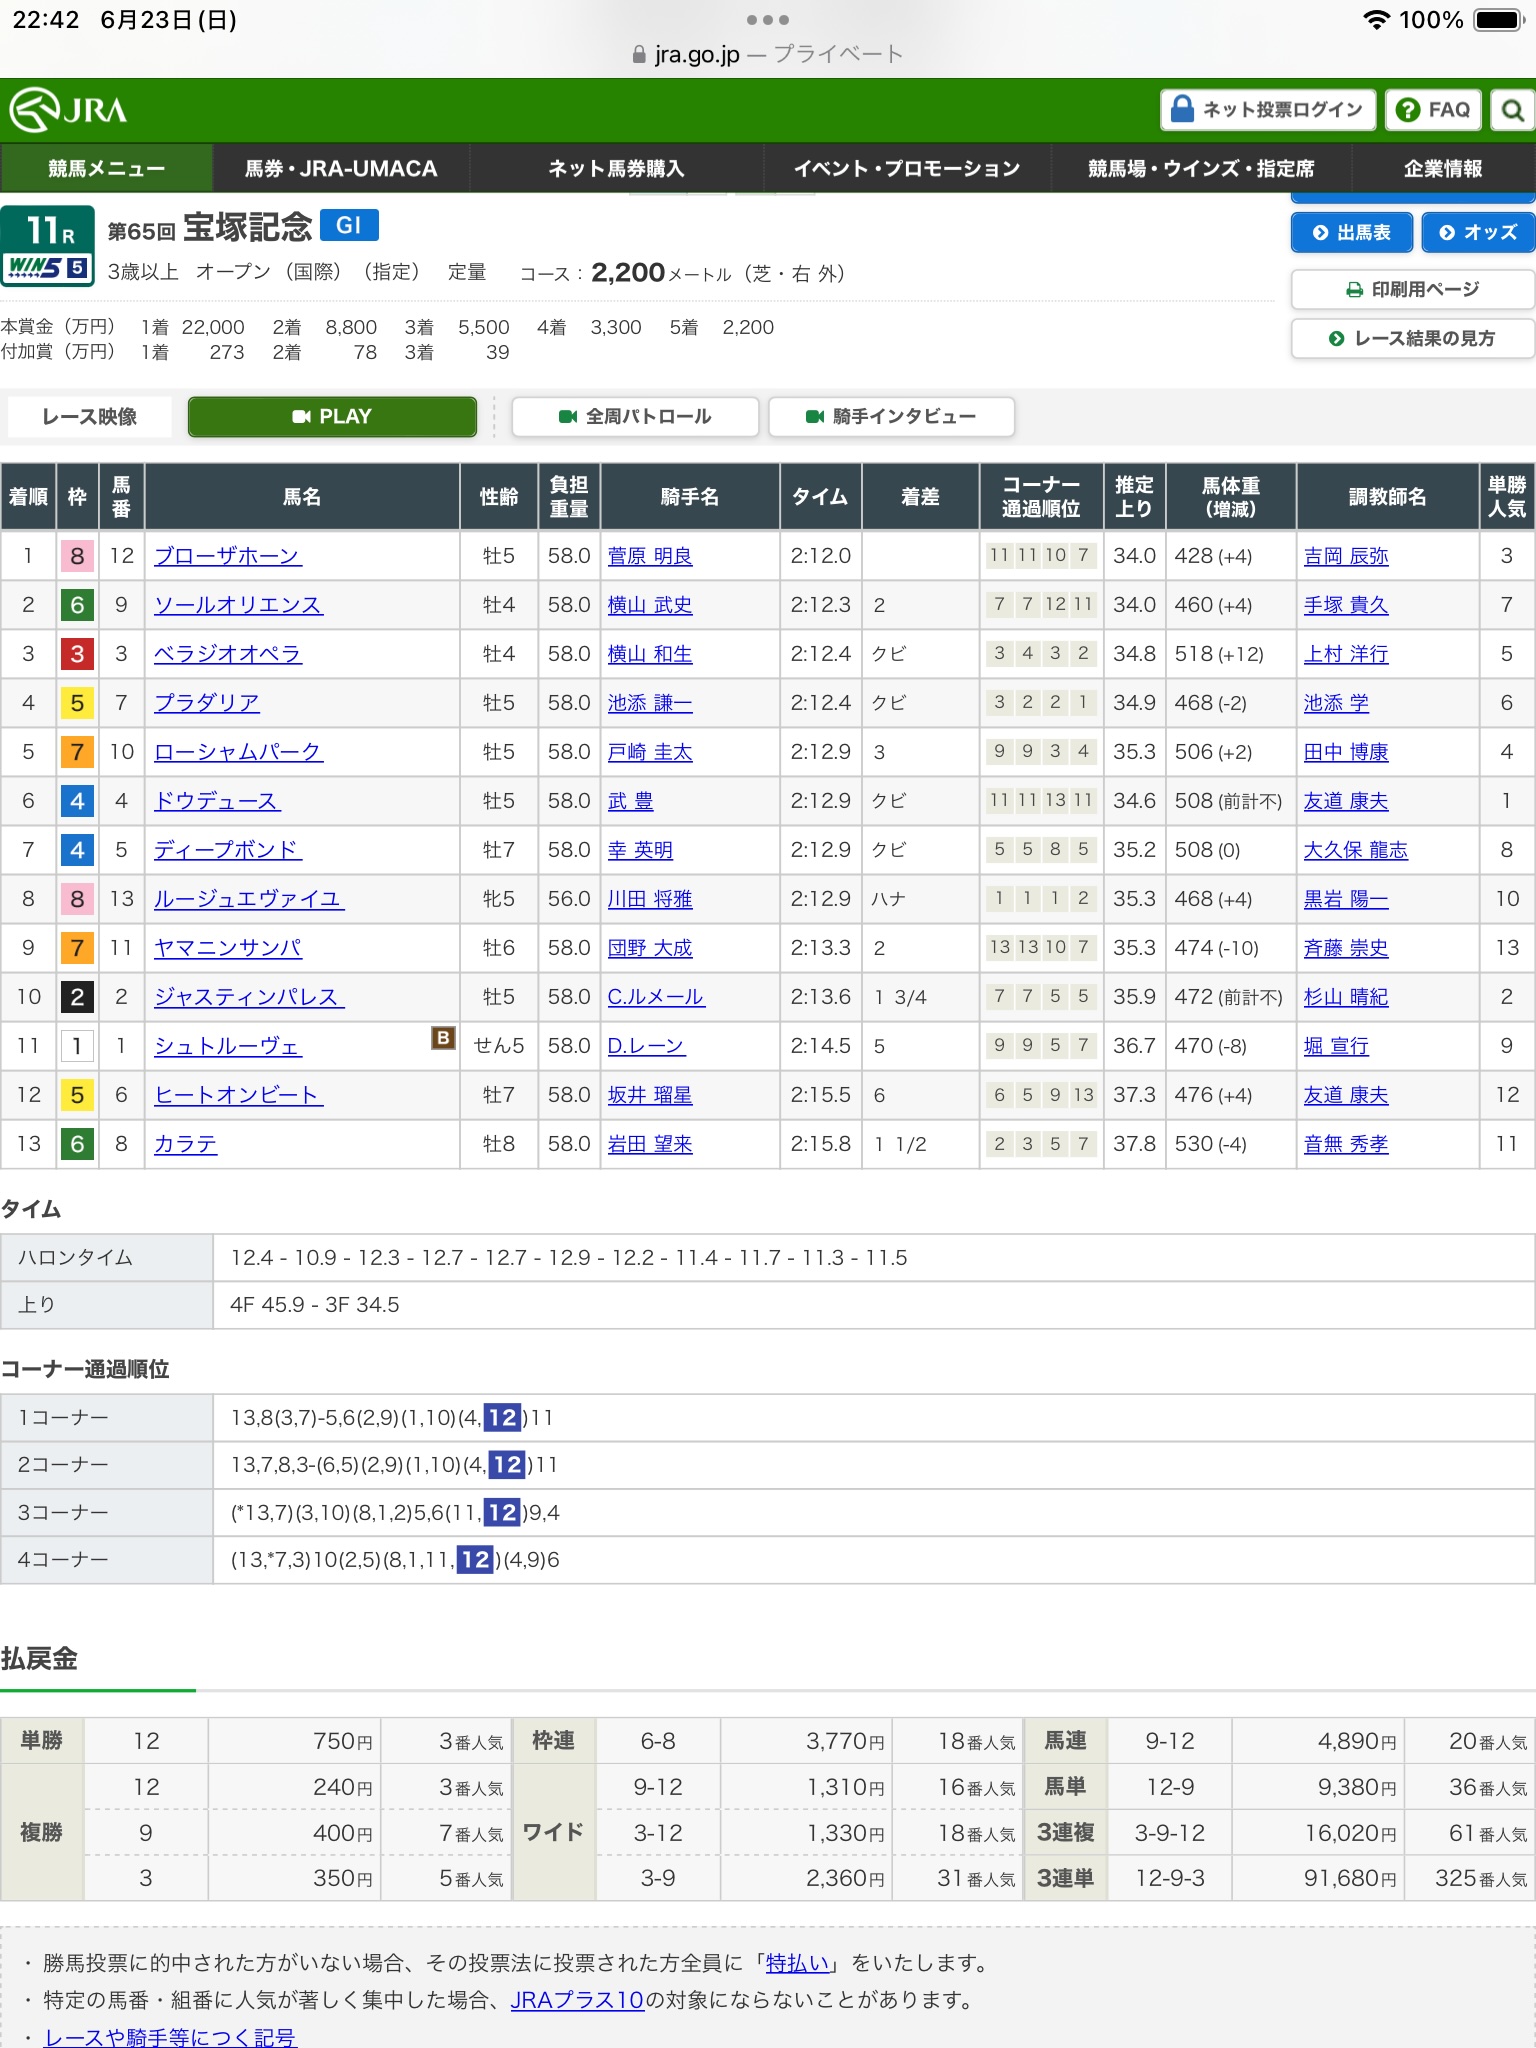Click the 出馬表 button
Screen dimensions: 1536x2048
point(1352,232)
